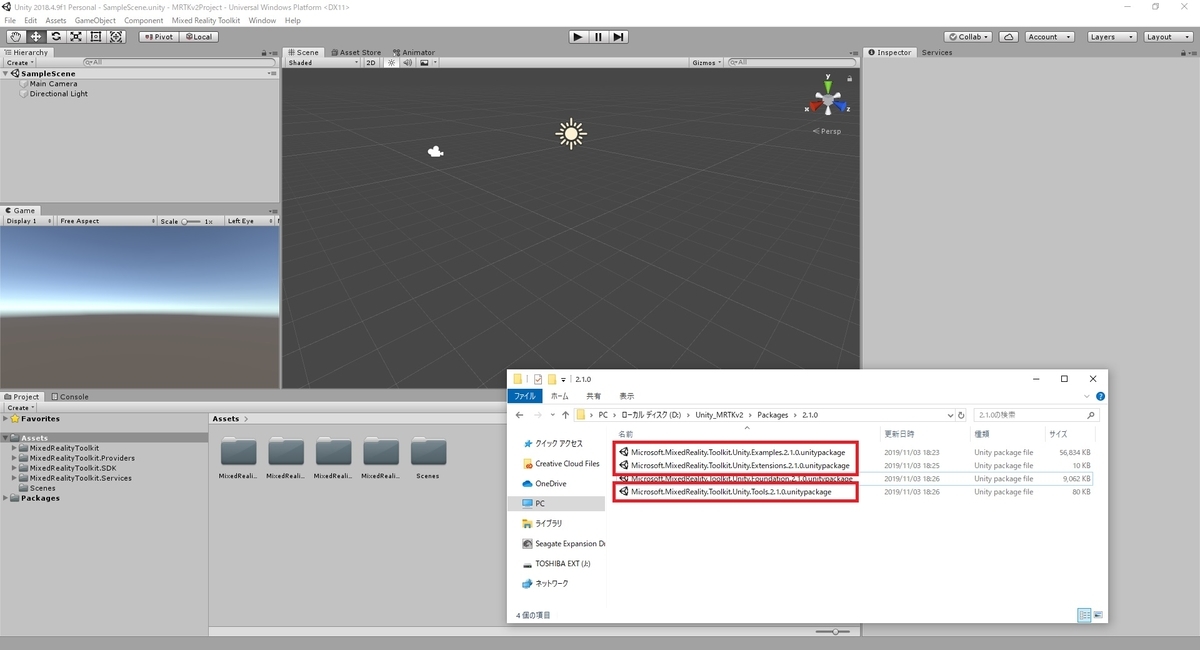Switch to the Console tab
This screenshot has height=650, width=1200.
click(x=70, y=397)
